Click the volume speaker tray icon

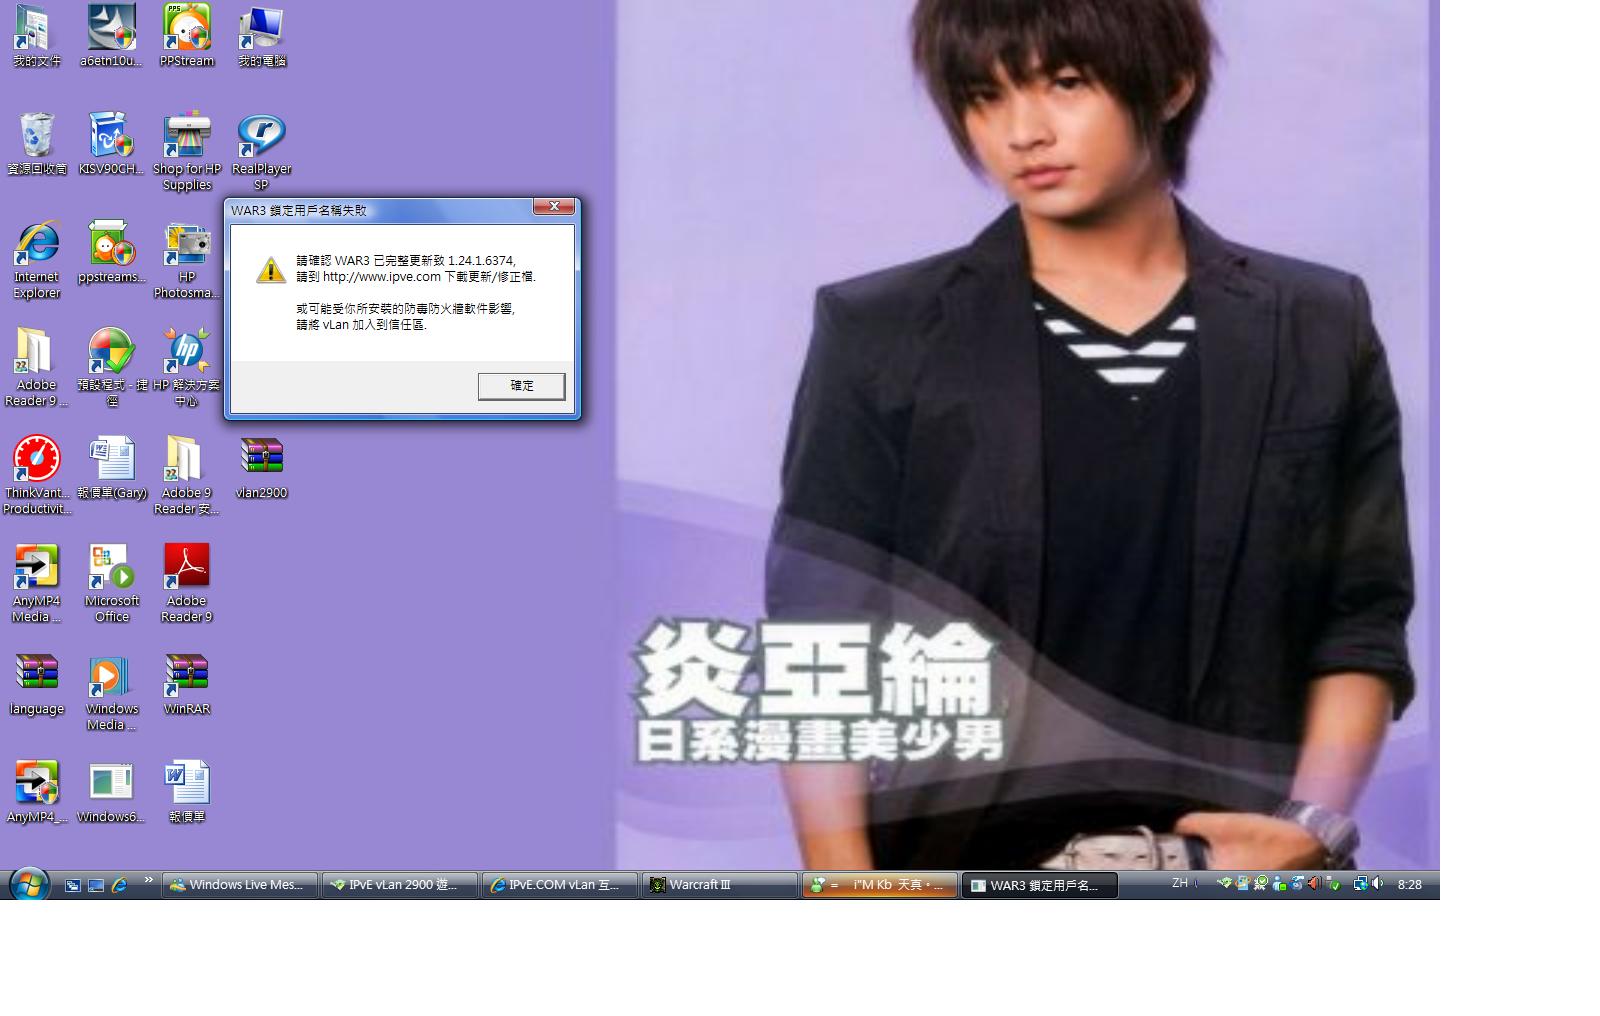point(1378,884)
